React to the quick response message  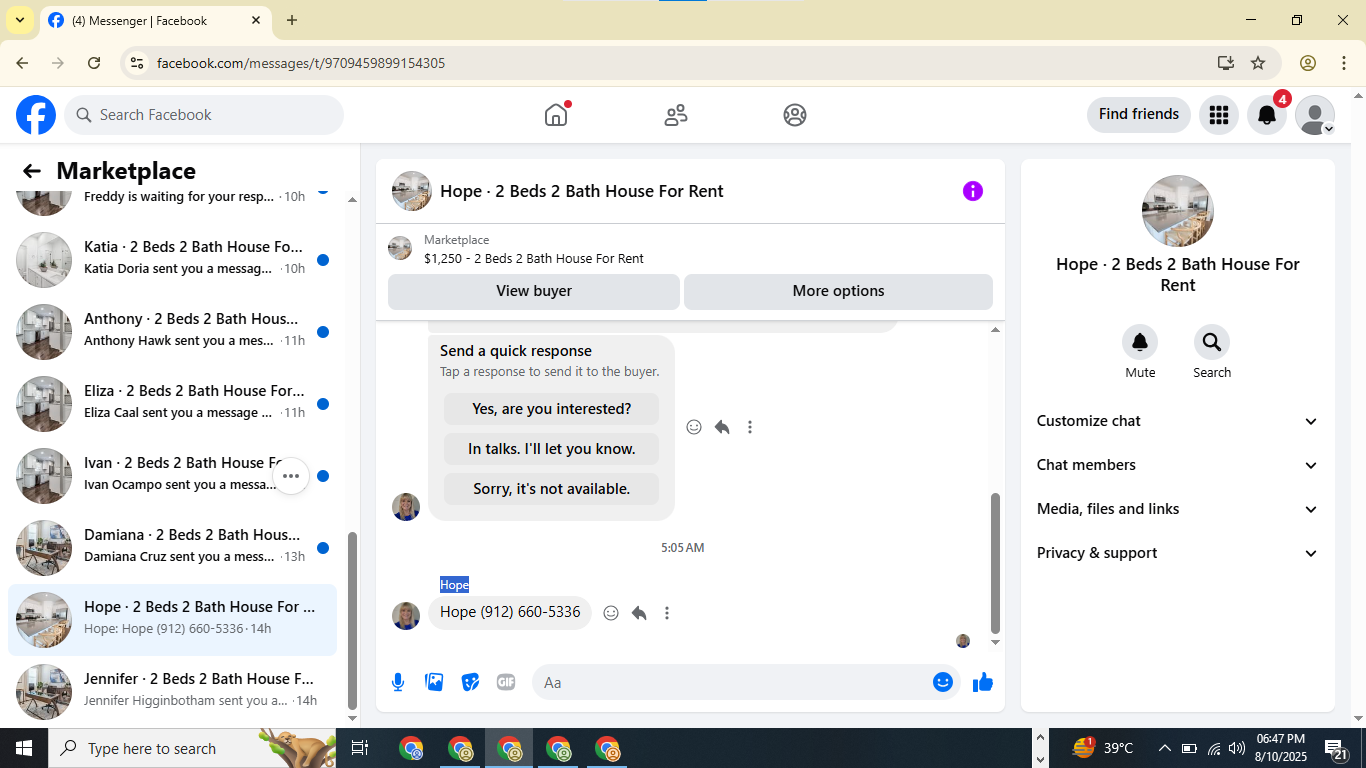694,427
